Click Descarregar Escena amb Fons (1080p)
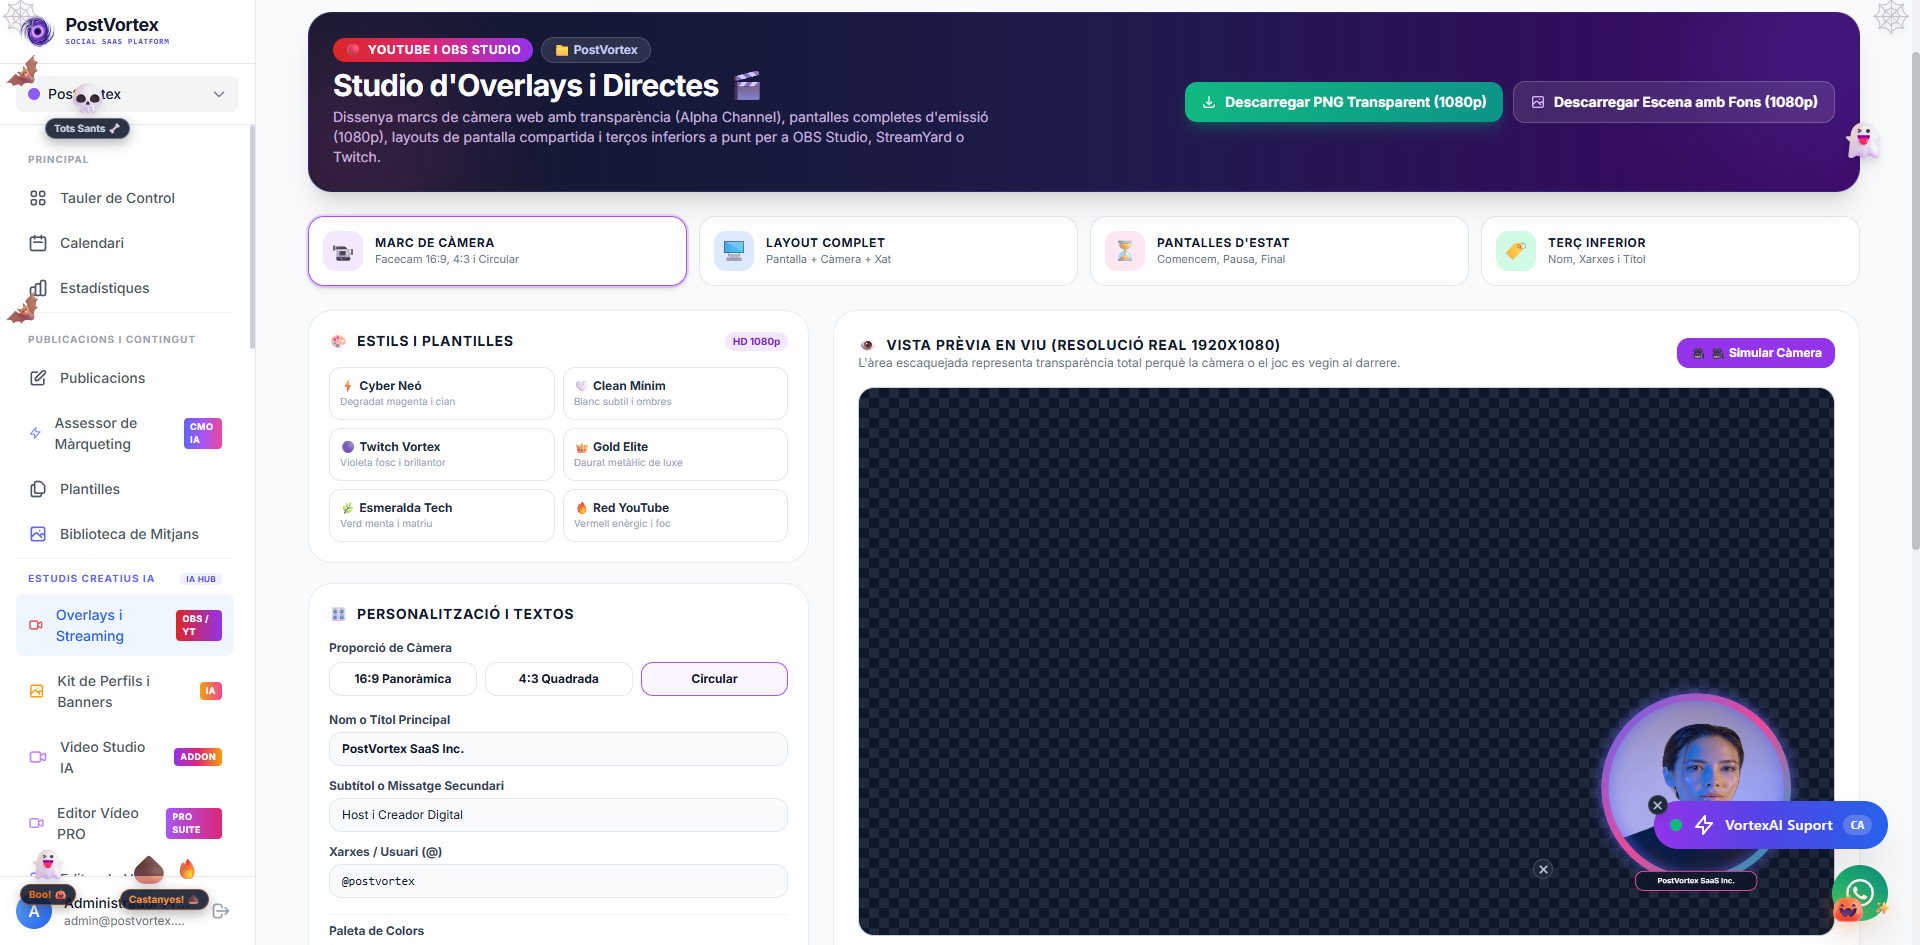This screenshot has width=1920, height=945. point(1674,102)
